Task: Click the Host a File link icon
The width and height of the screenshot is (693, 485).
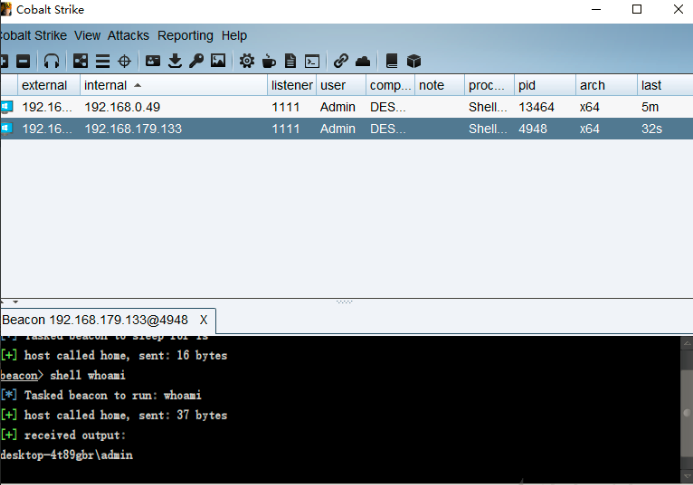Action: point(341,61)
